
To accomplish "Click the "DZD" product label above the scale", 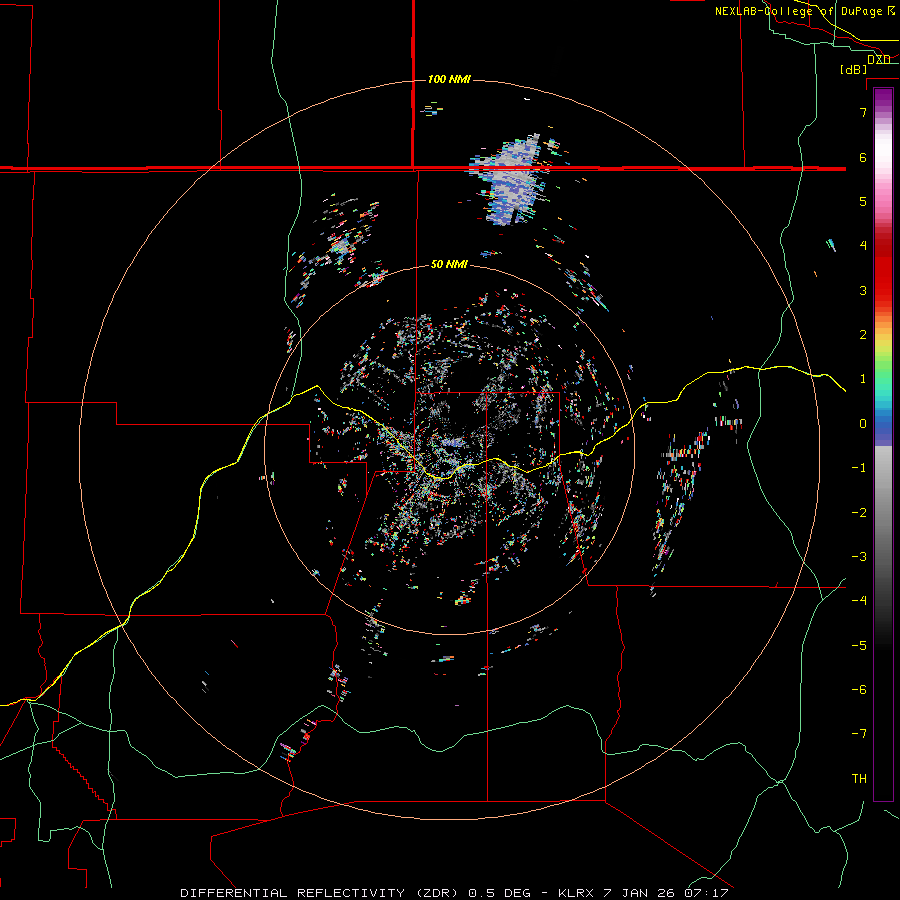I will [879, 59].
